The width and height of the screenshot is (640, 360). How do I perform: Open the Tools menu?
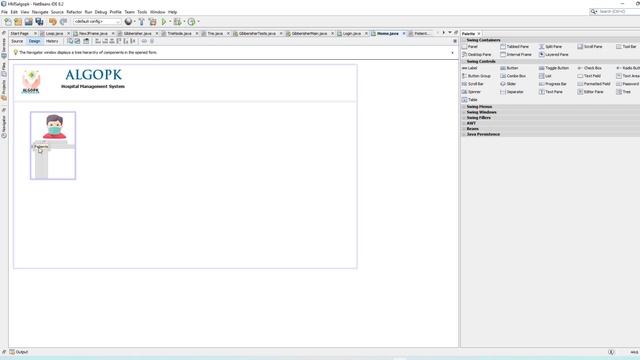142,12
